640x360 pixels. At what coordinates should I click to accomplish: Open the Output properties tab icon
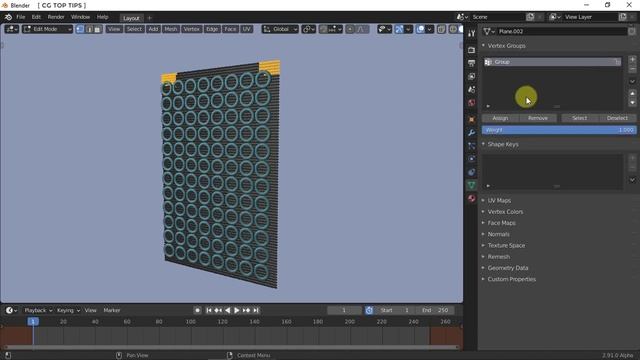(x=471, y=63)
